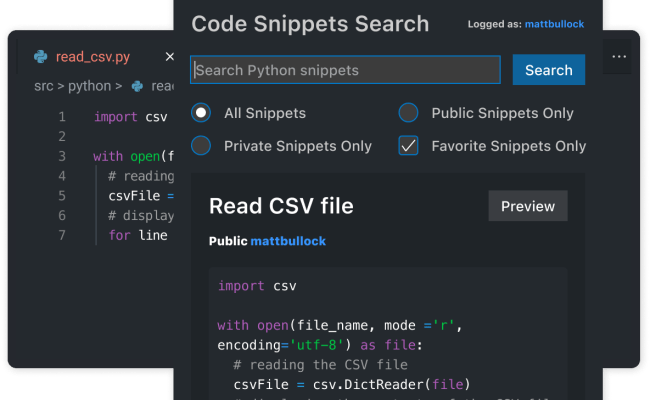This screenshot has height=400, width=650.
Task: Click the Preview button for Read CSV file
Action: click(528, 206)
